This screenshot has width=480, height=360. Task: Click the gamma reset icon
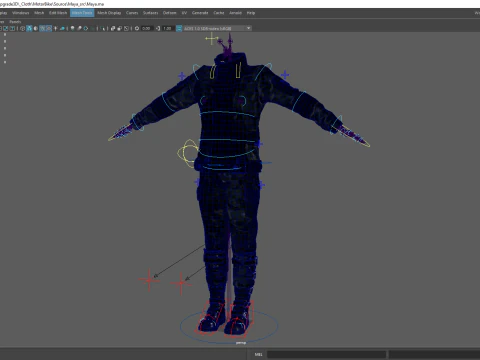pos(158,28)
